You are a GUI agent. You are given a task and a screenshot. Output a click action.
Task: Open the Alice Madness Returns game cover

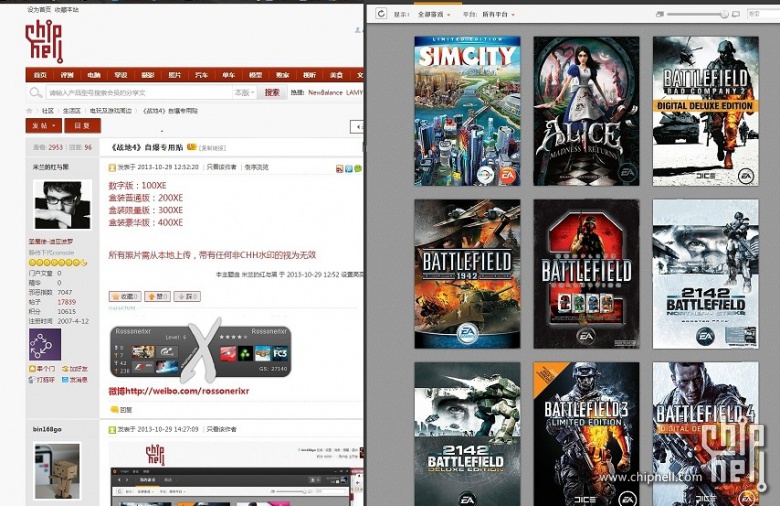586,111
